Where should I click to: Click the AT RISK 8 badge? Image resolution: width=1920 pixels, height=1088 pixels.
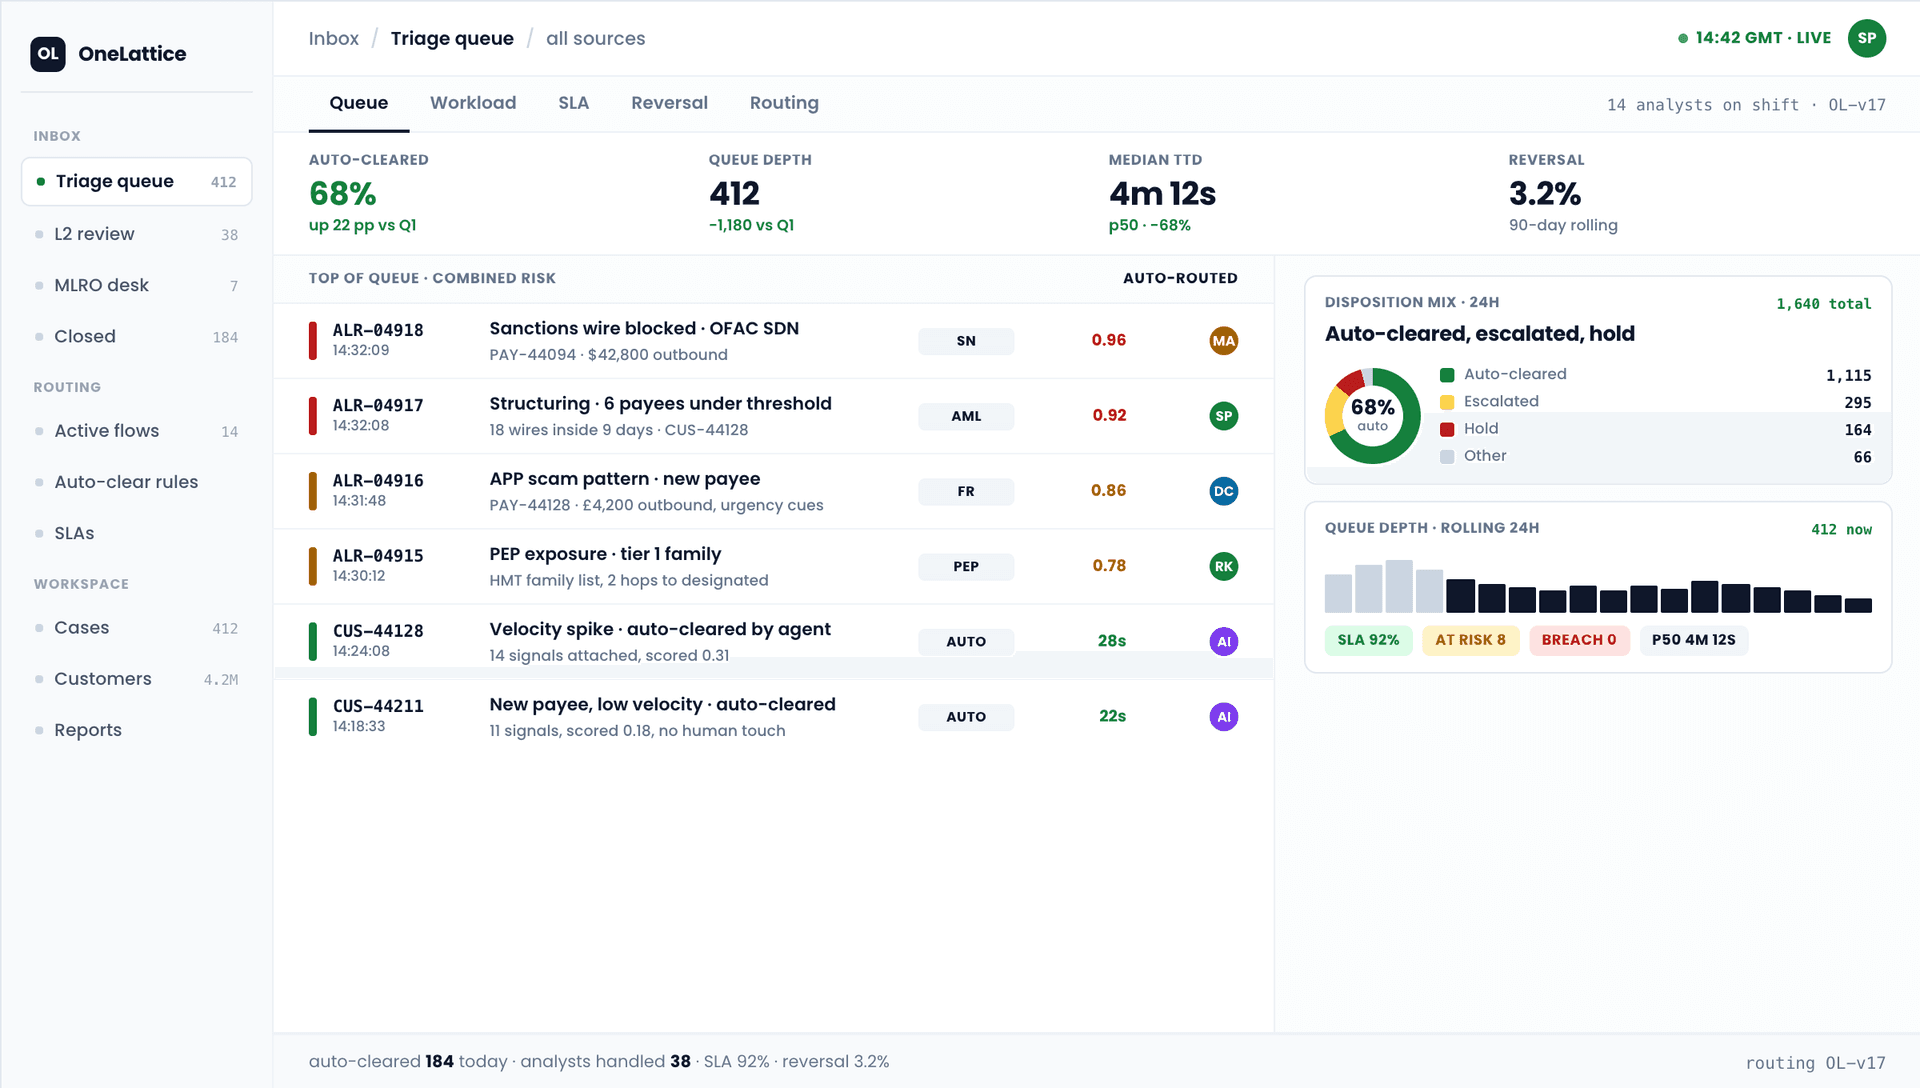(x=1470, y=640)
